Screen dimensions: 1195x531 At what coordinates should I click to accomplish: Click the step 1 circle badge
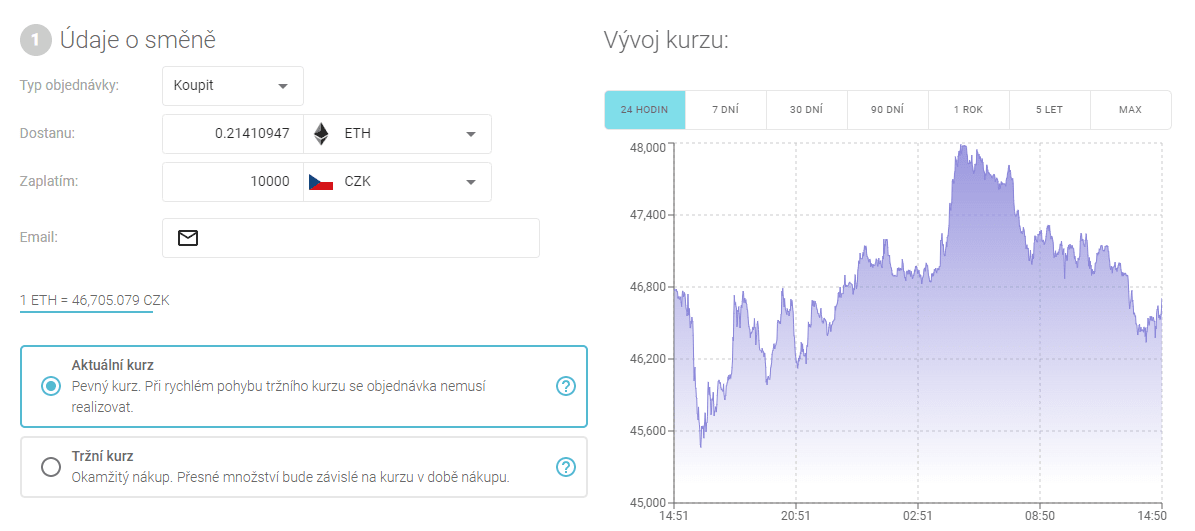tap(35, 40)
